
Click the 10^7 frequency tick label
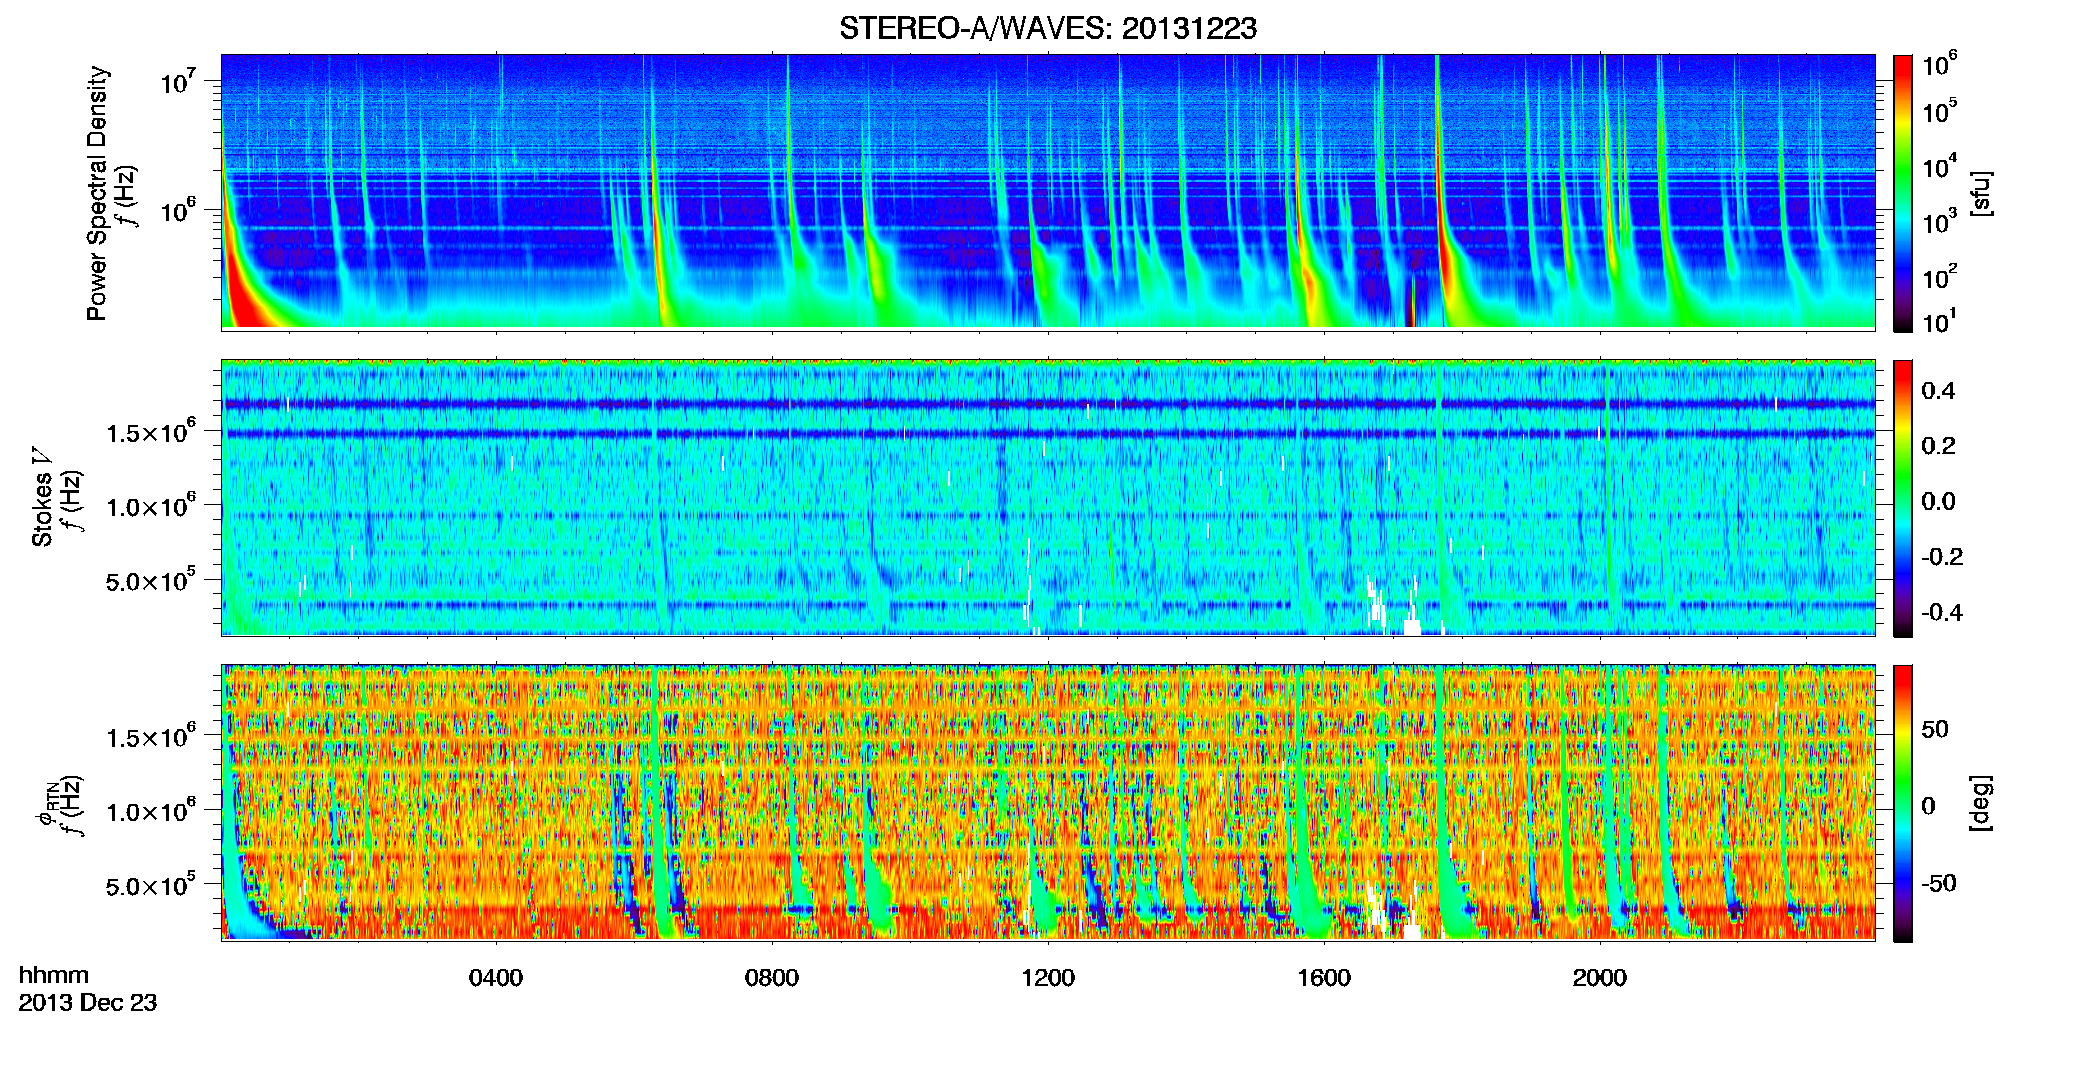click(x=179, y=79)
